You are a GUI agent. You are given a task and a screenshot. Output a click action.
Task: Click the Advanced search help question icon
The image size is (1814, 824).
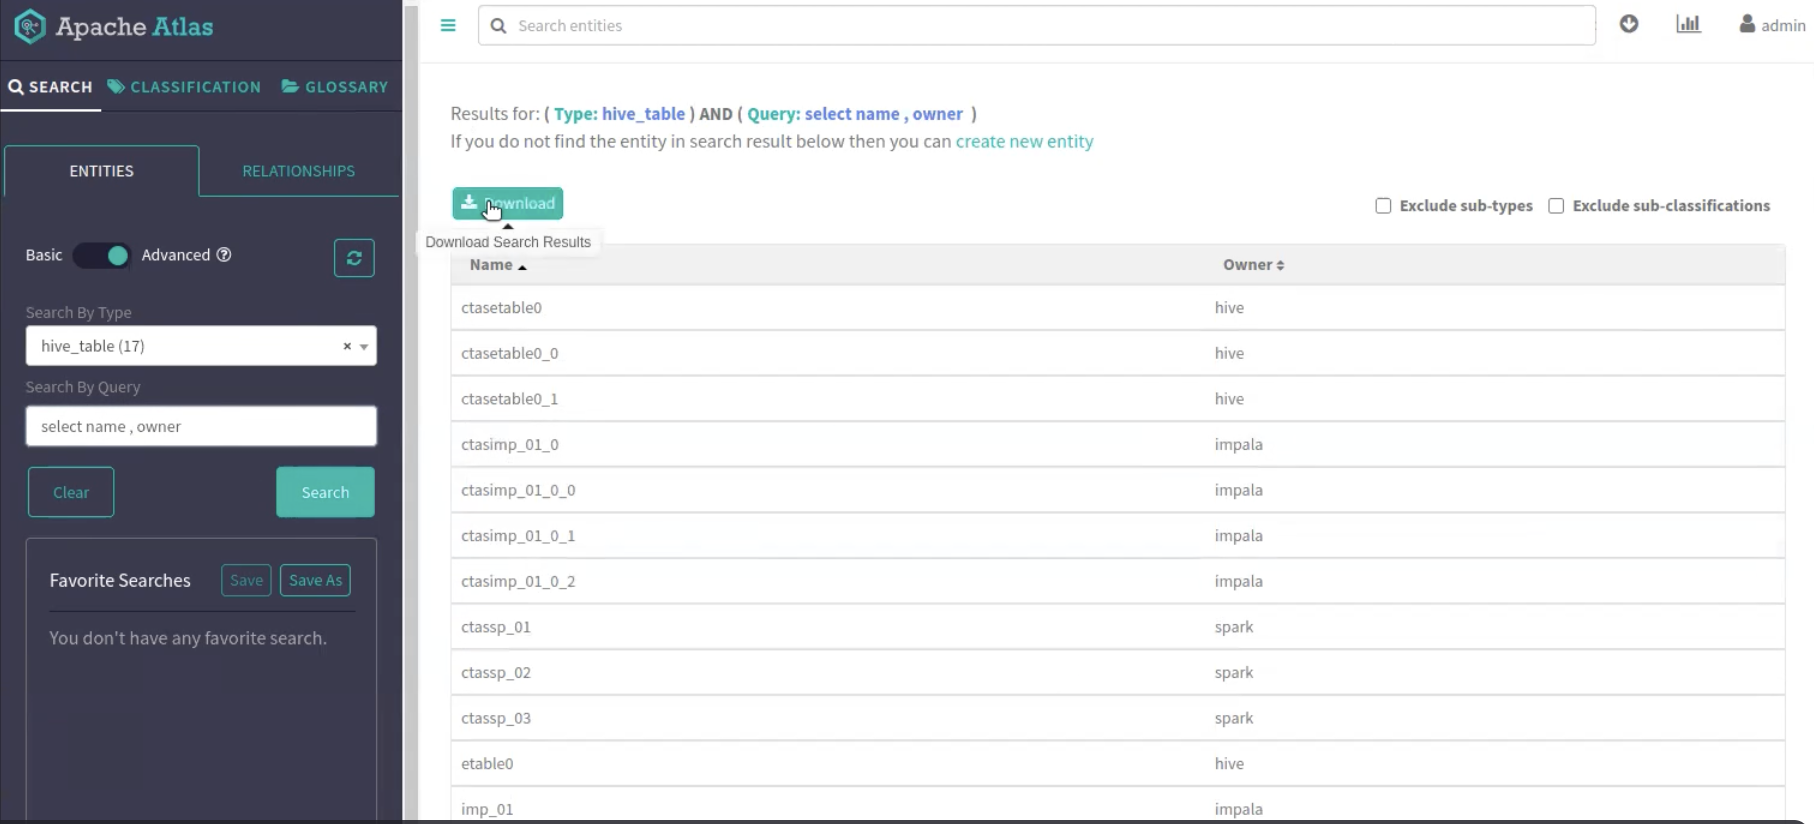pos(224,255)
